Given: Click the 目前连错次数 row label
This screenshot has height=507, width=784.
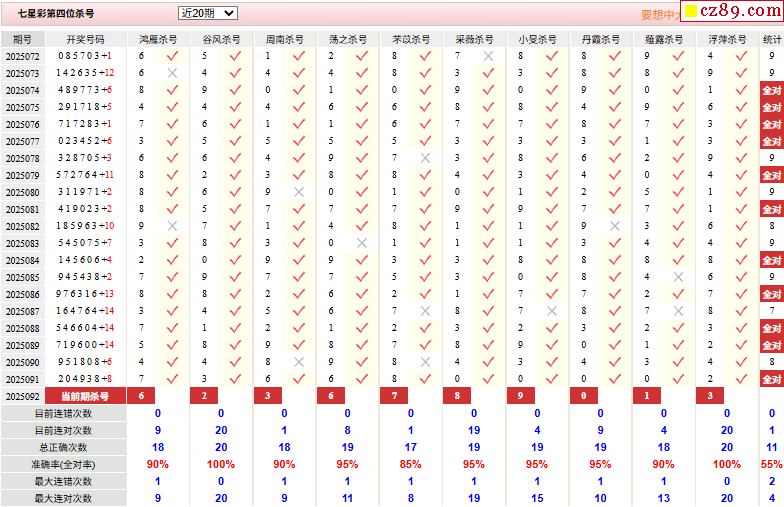Looking at the screenshot, I should (x=64, y=414).
